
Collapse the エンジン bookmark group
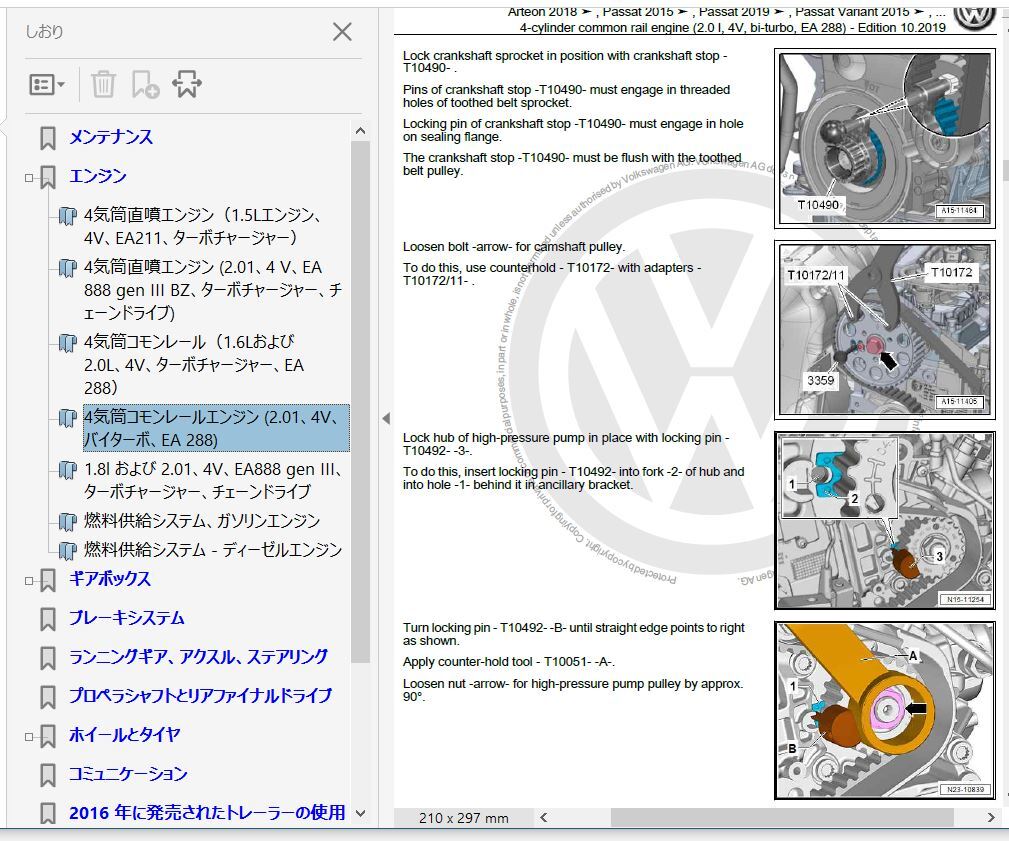tap(29, 178)
